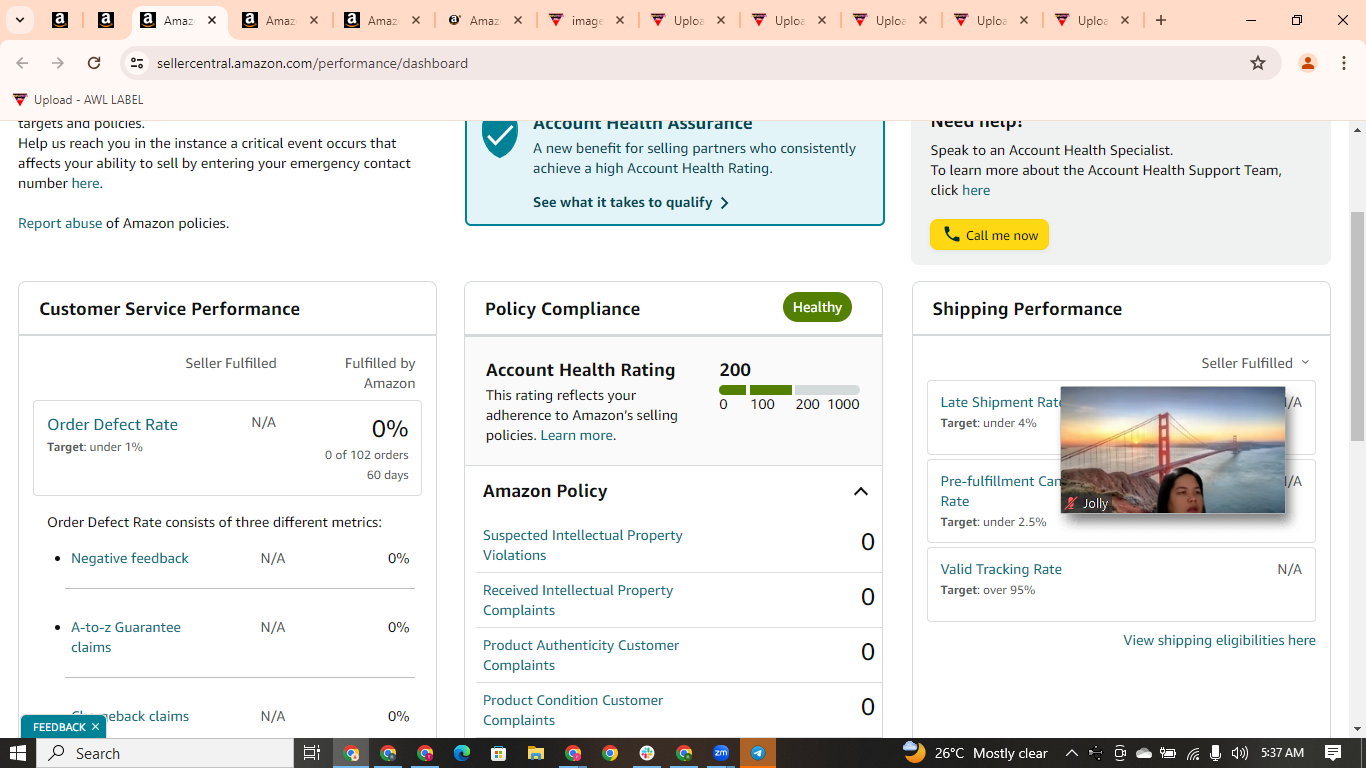This screenshot has height=768, width=1366.
Task: Switch to Zoom on the taskbar
Action: click(x=721, y=753)
